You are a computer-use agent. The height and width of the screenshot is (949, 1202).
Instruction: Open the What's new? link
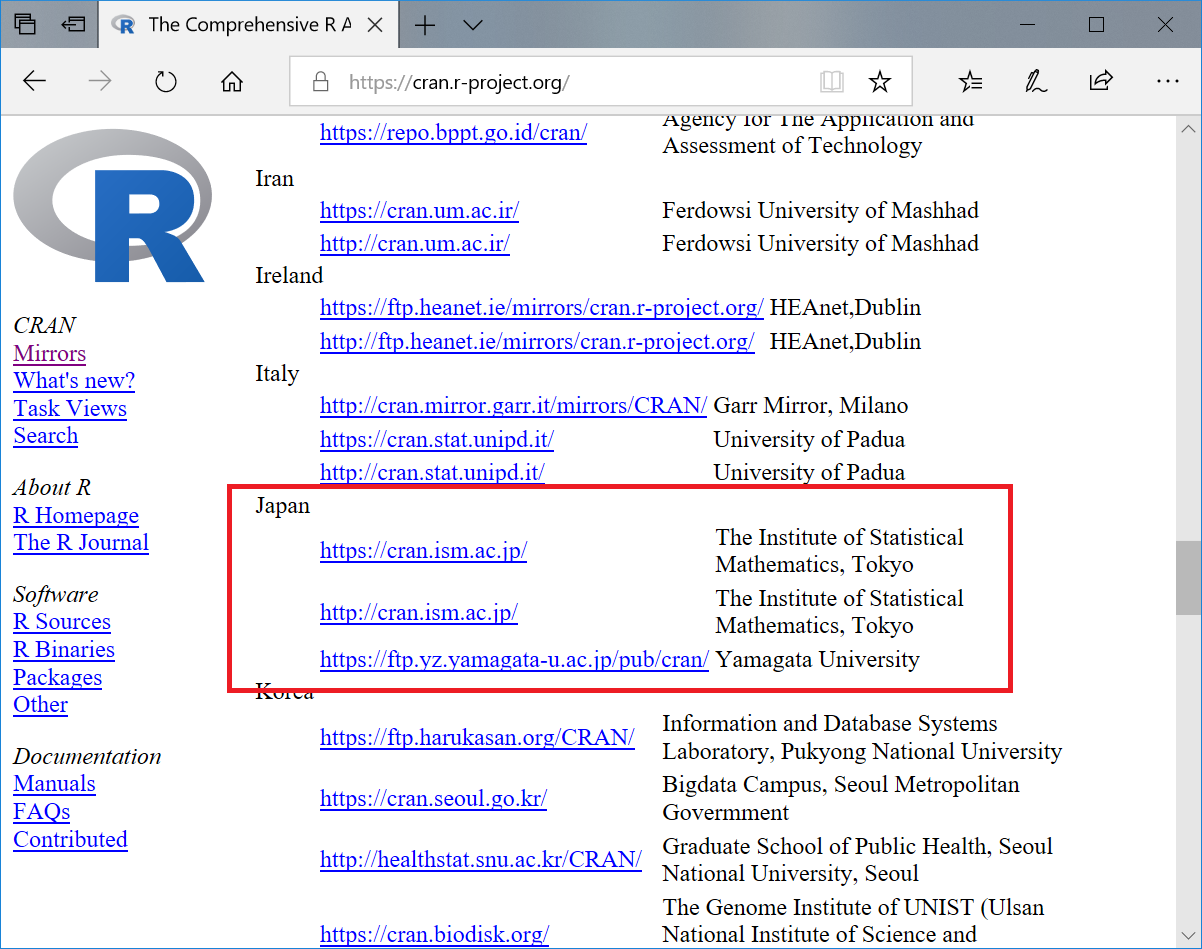coord(74,381)
